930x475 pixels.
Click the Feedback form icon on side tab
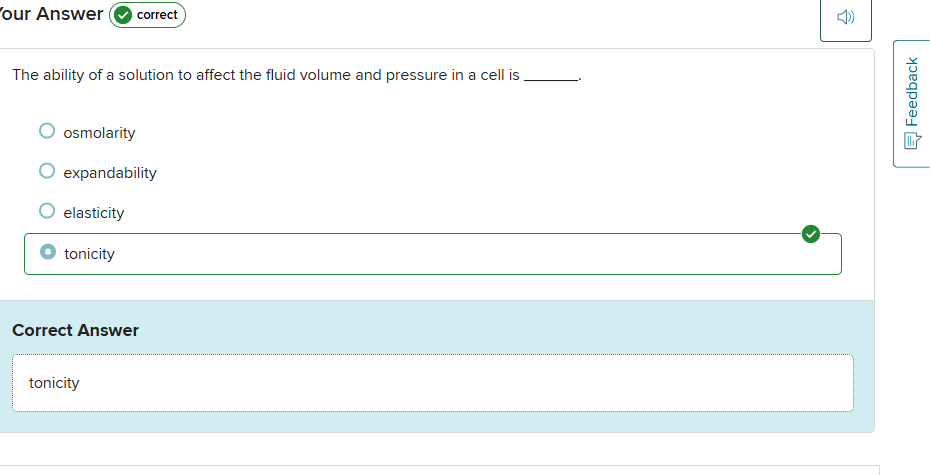point(911,141)
